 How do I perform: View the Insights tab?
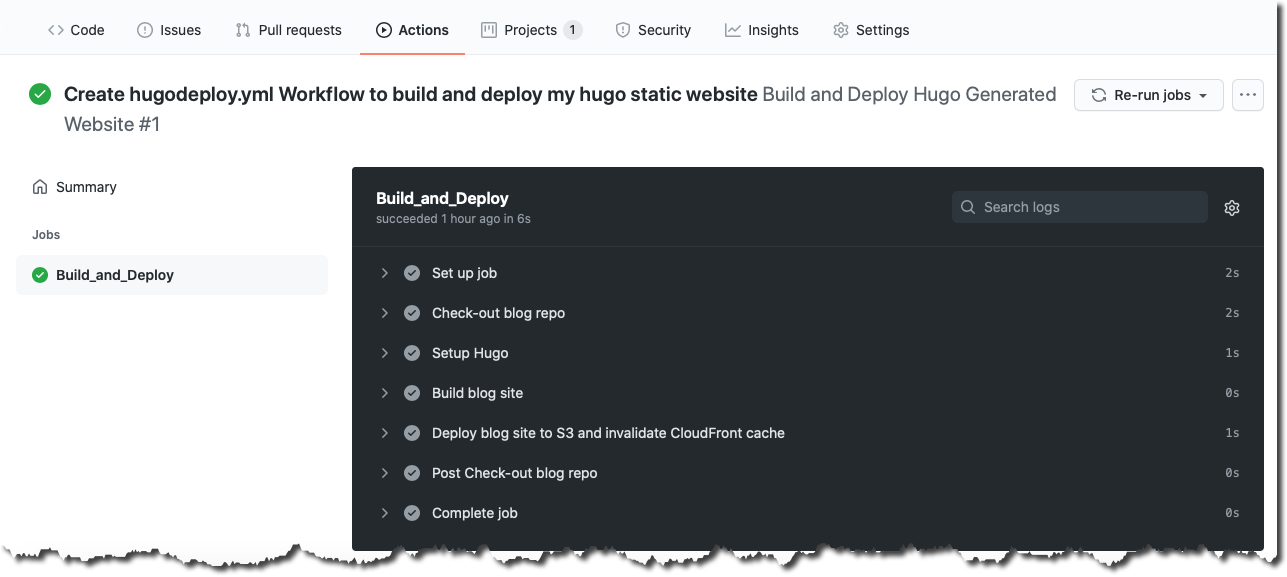[x=762, y=30]
